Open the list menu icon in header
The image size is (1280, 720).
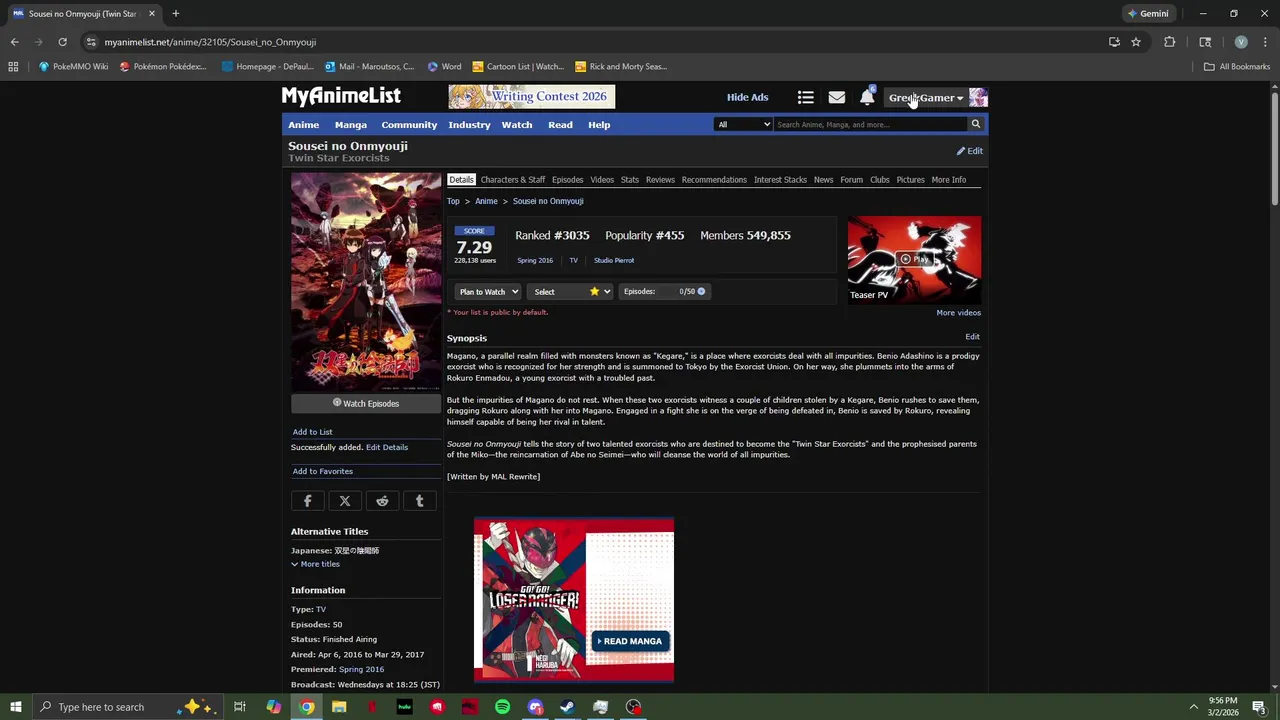[805, 97]
